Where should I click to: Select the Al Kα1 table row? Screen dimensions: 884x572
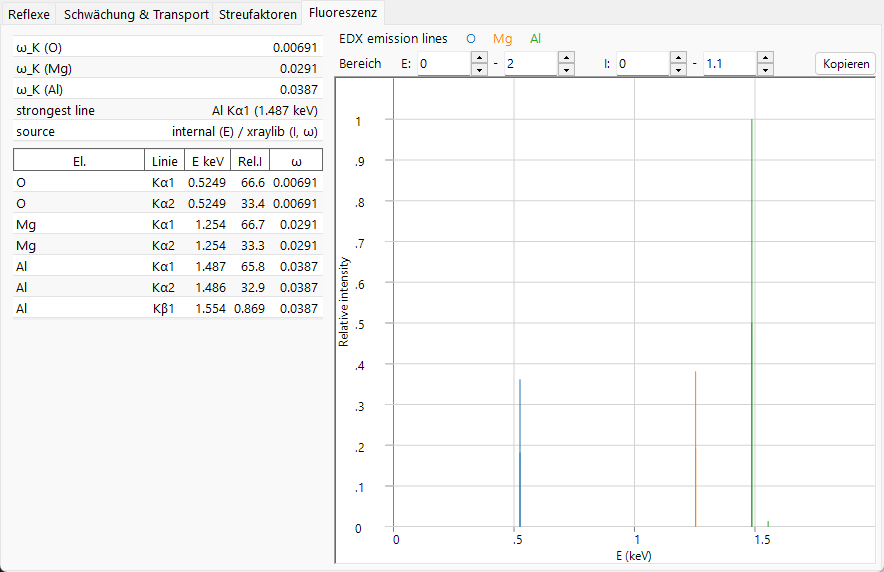[x=167, y=267]
